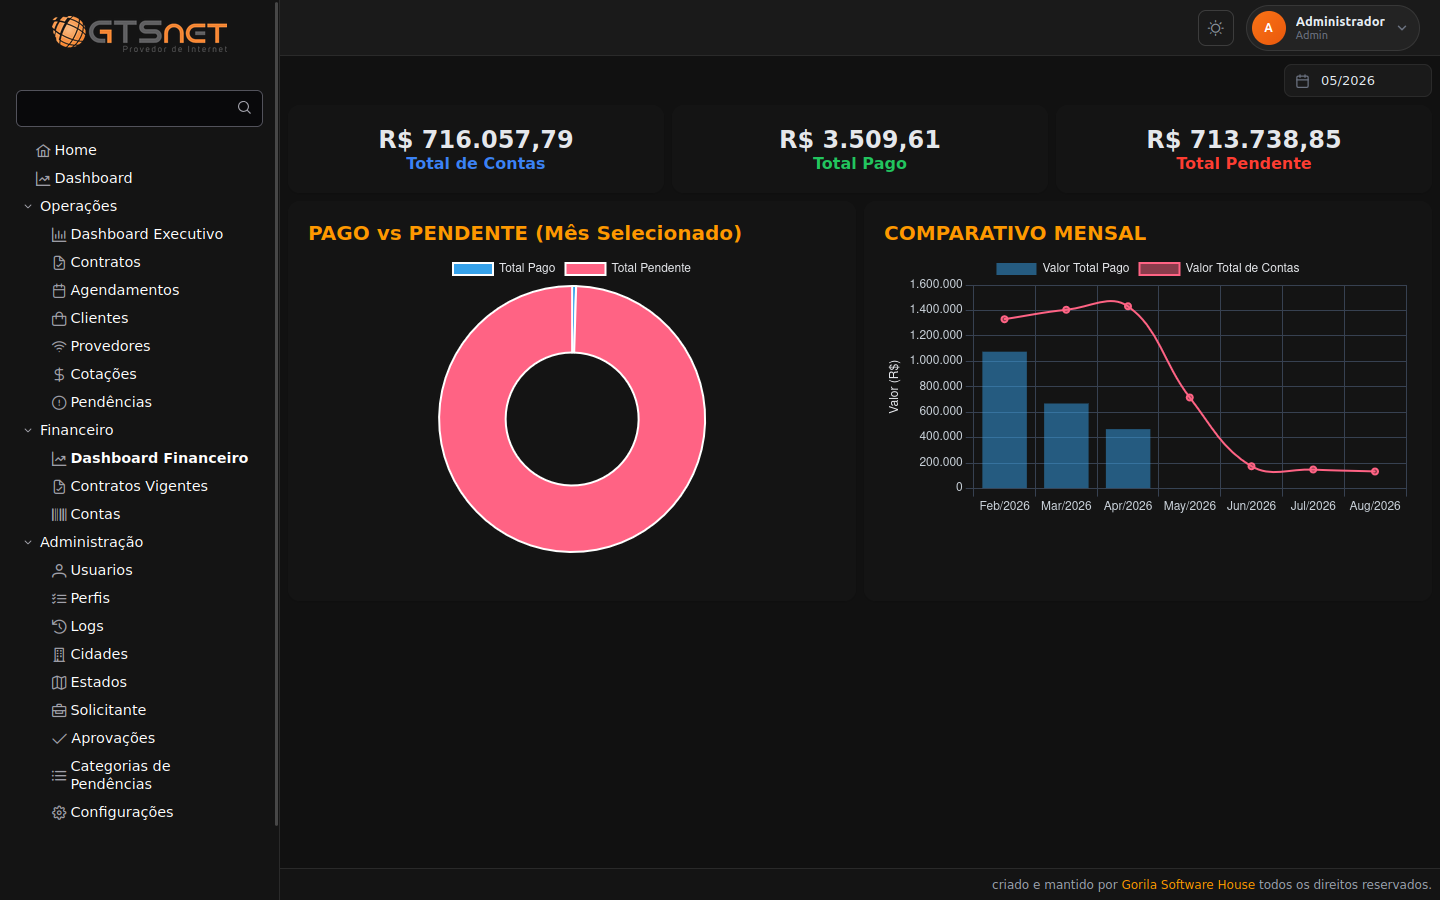
Task: Click the Dashboard Executivo bar chart icon
Action: 59,235
